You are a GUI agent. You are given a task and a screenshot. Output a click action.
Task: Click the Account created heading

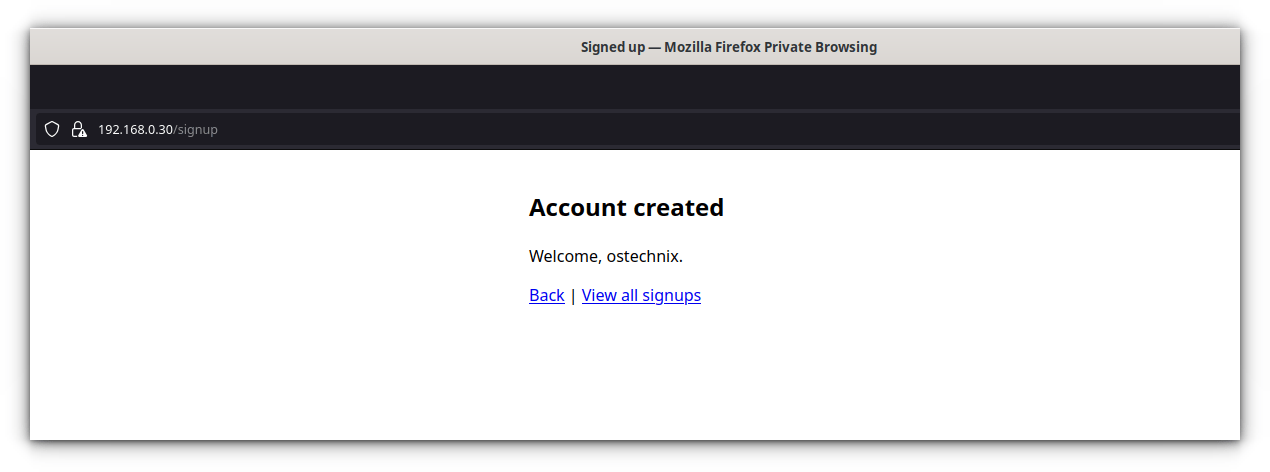pyautogui.click(x=626, y=208)
